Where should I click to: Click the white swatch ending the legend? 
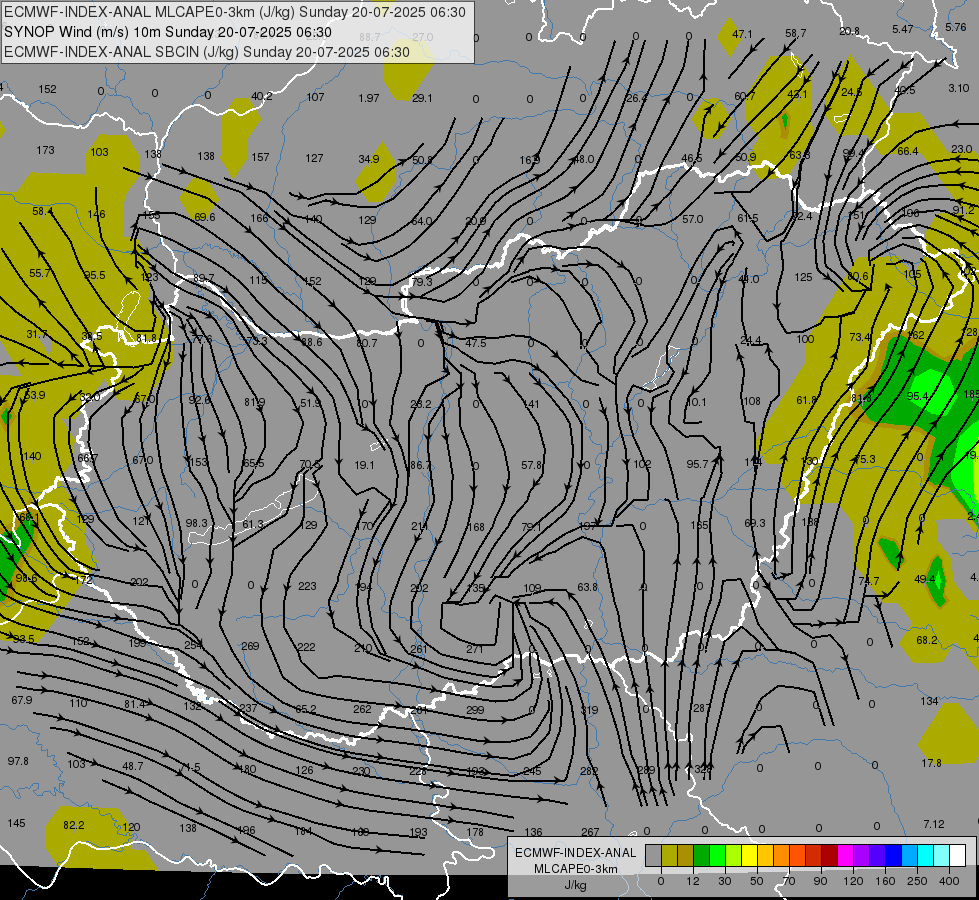[x=957, y=855]
